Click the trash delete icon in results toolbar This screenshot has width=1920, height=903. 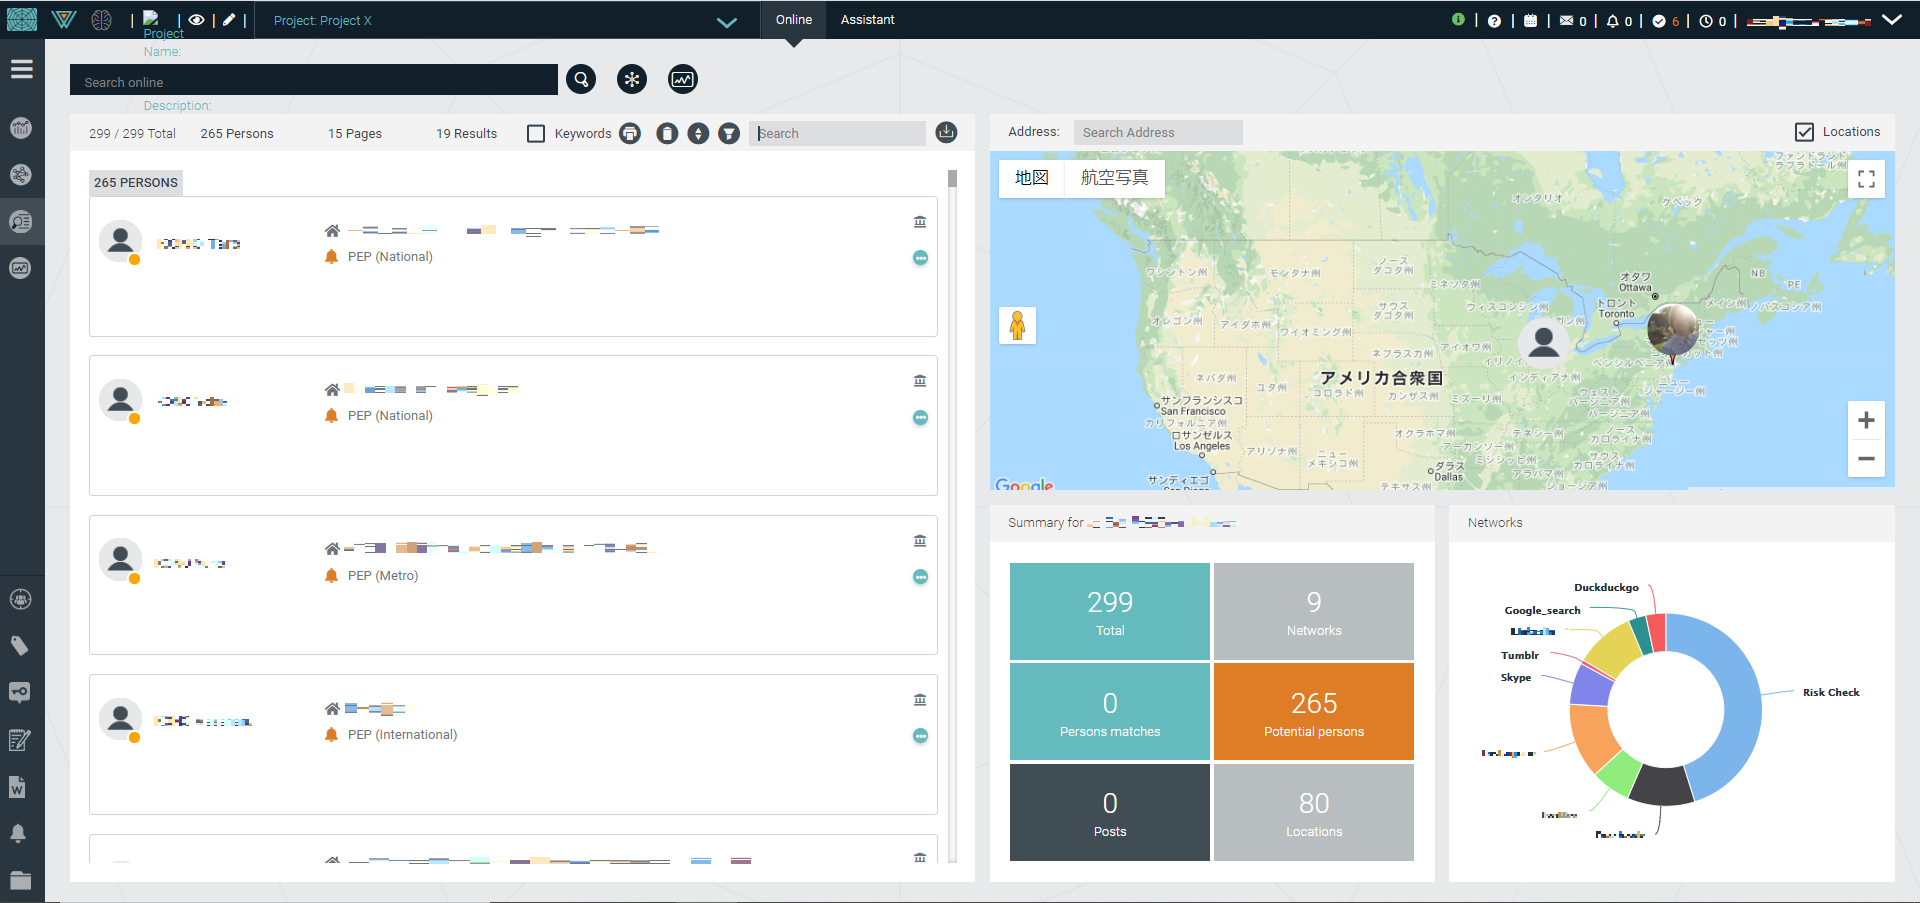point(667,133)
